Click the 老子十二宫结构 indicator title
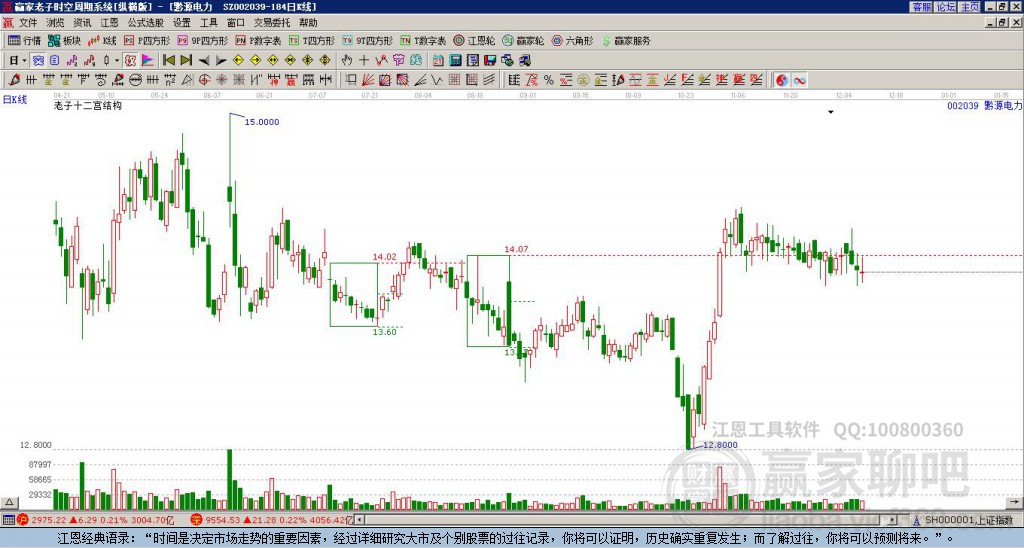Screen dimensions: 1024x548 88,105
